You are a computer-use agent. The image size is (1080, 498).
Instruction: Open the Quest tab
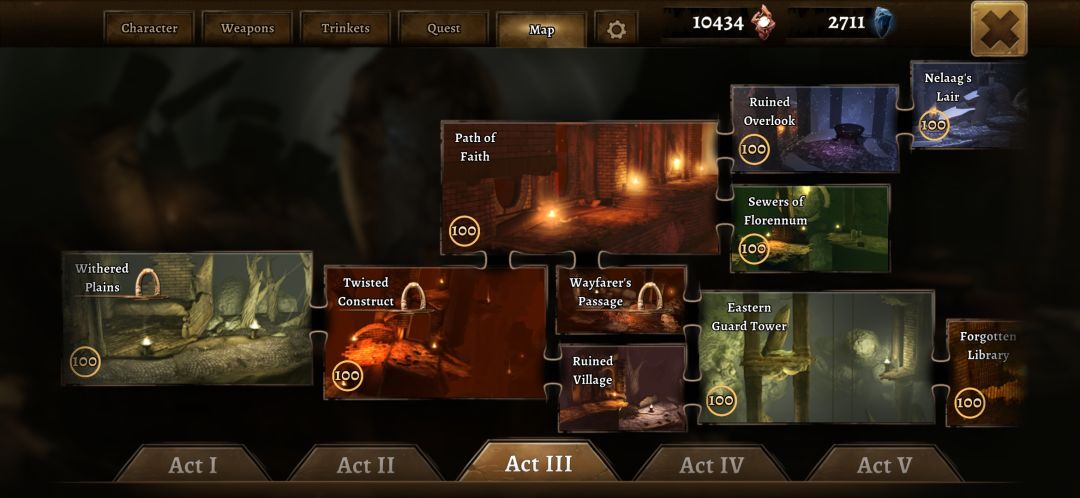[x=444, y=28]
